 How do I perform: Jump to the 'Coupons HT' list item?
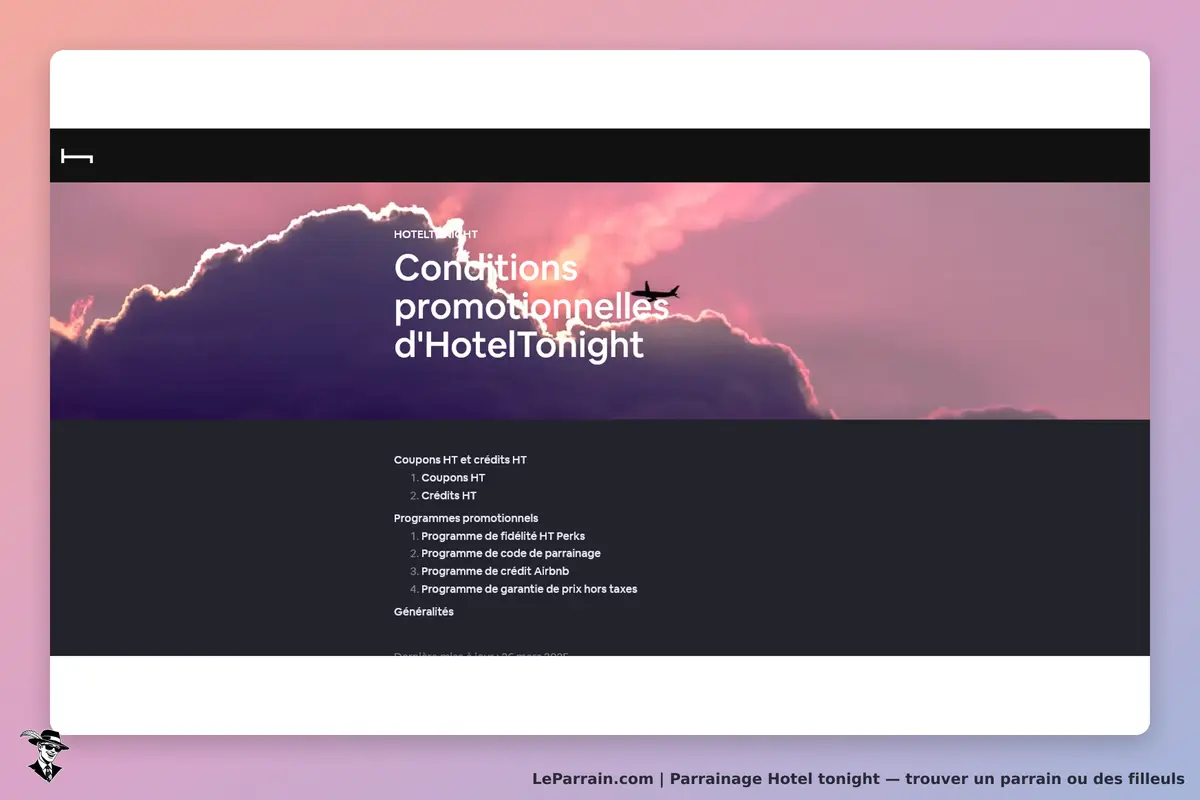pos(453,478)
